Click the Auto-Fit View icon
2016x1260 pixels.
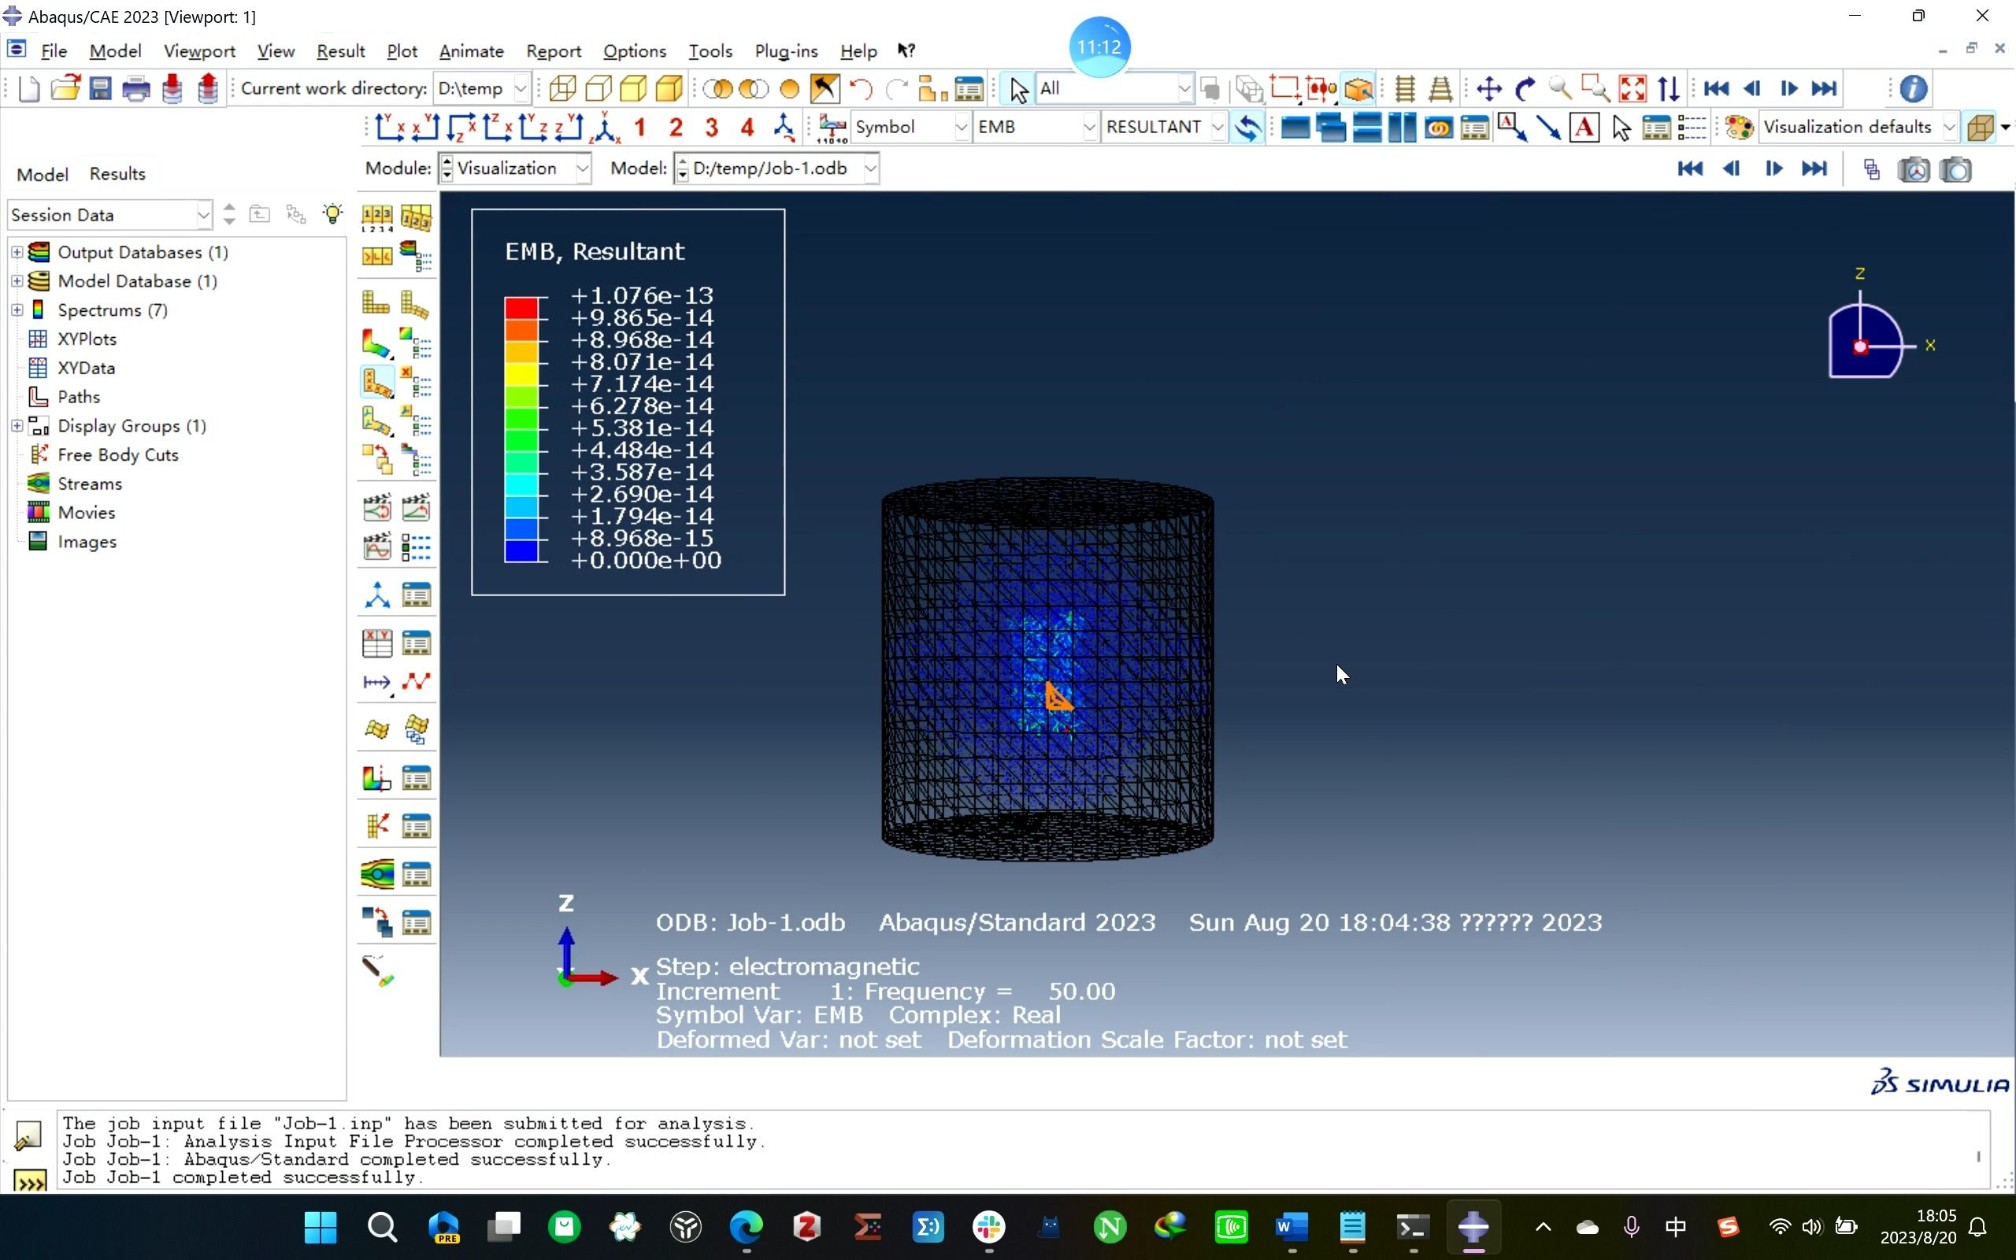coord(1632,89)
